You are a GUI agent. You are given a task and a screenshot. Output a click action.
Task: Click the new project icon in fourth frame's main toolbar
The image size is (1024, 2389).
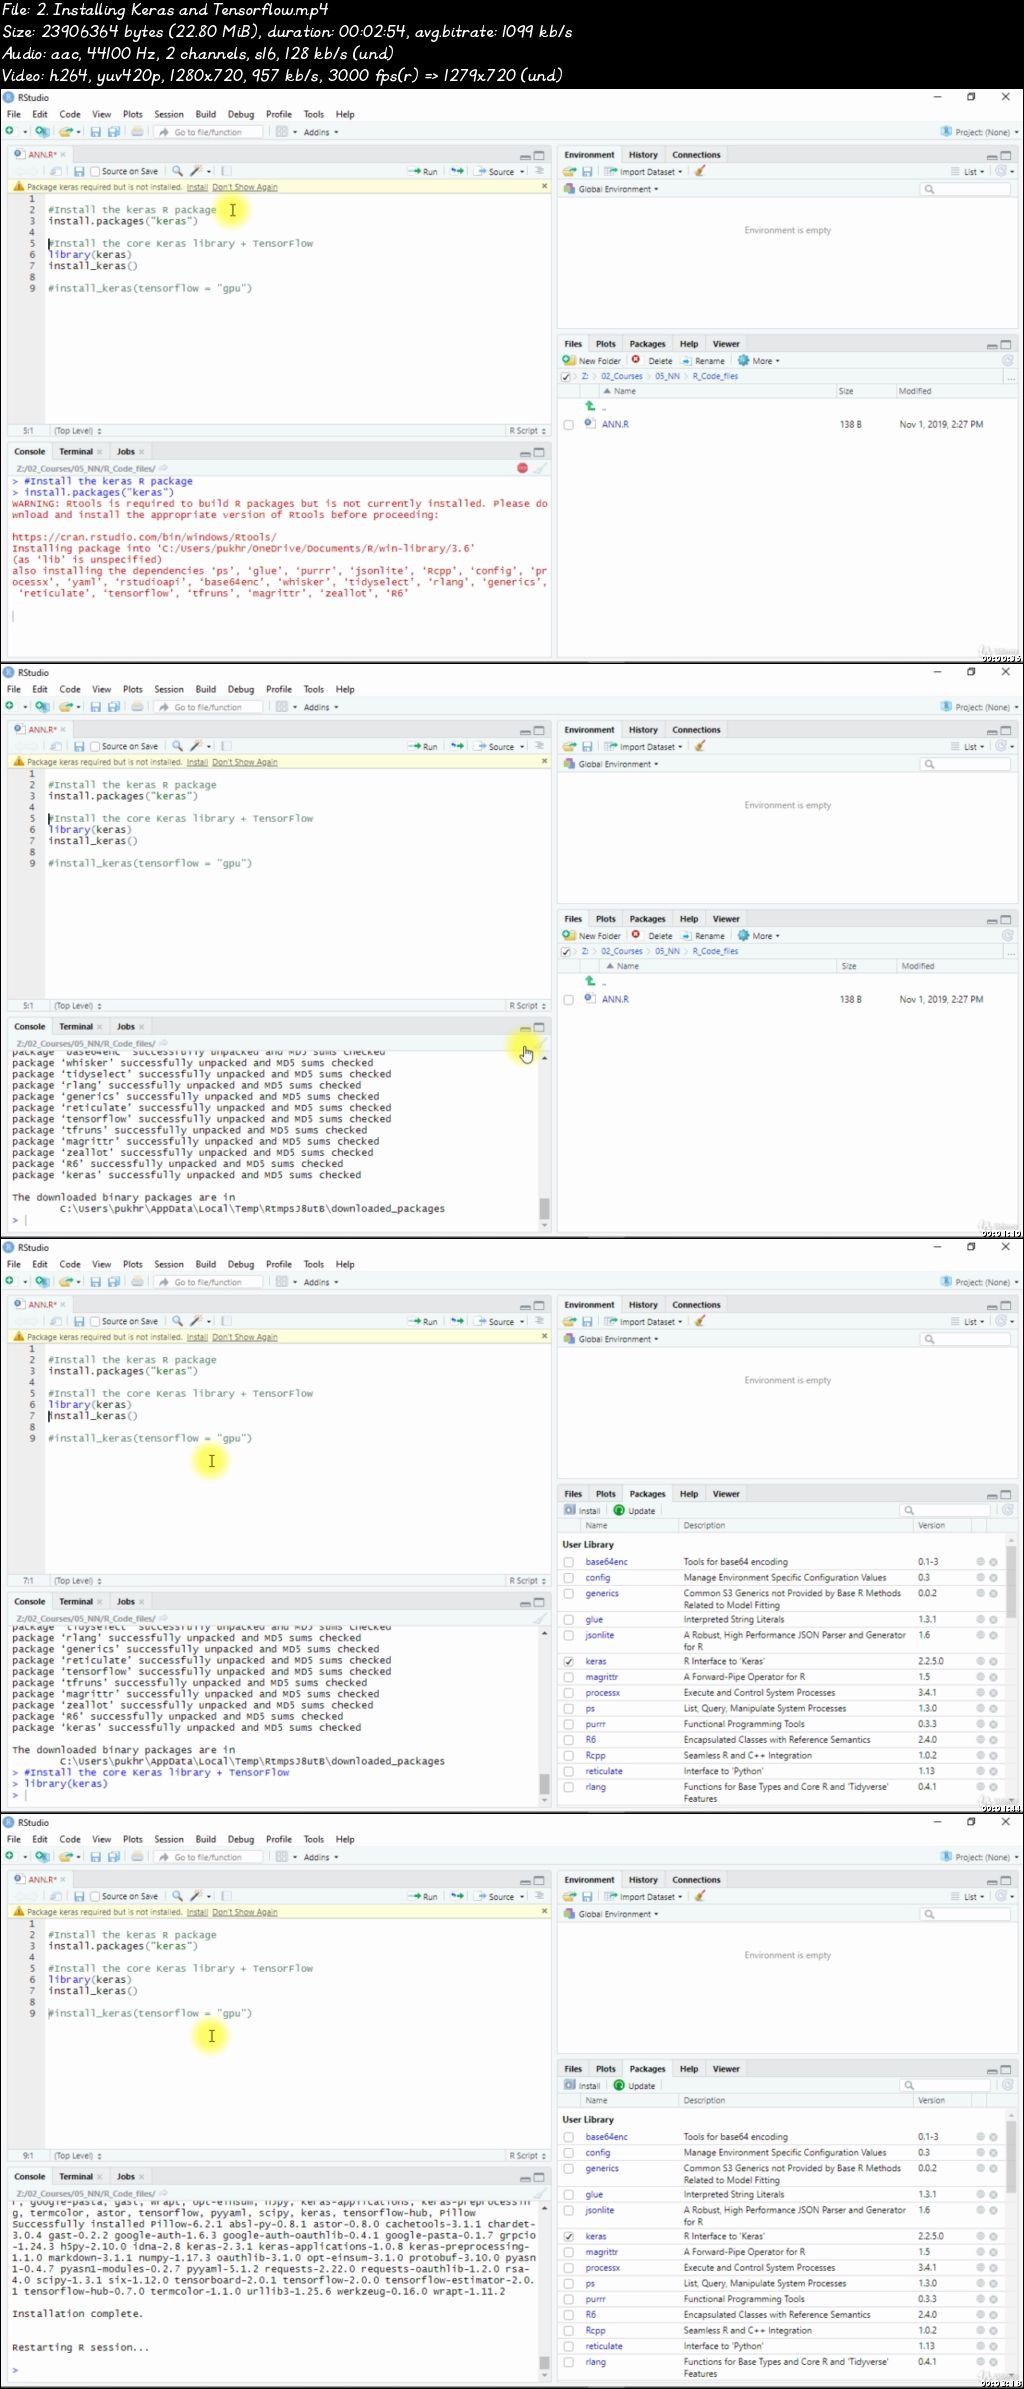click(x=41, y=1857)
